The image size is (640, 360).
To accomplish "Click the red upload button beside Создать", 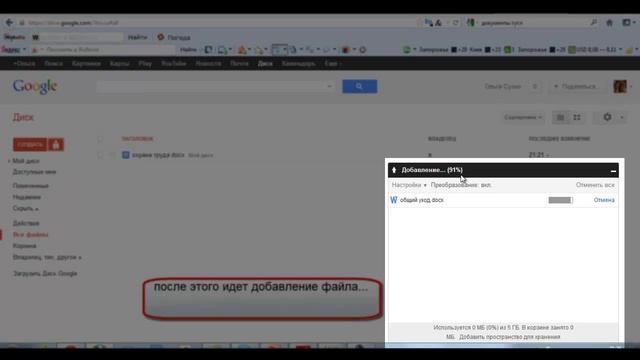I will (x=56, y=144).
